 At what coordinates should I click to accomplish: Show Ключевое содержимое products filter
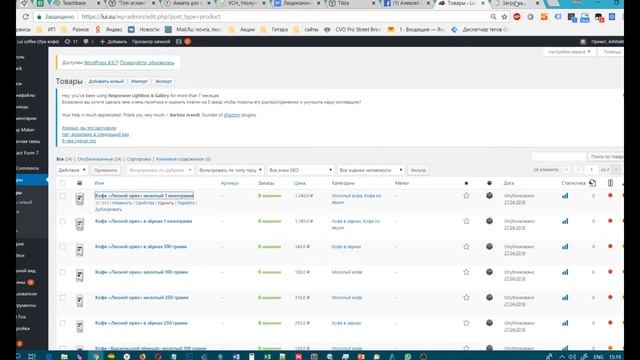(x=183, y=159)
